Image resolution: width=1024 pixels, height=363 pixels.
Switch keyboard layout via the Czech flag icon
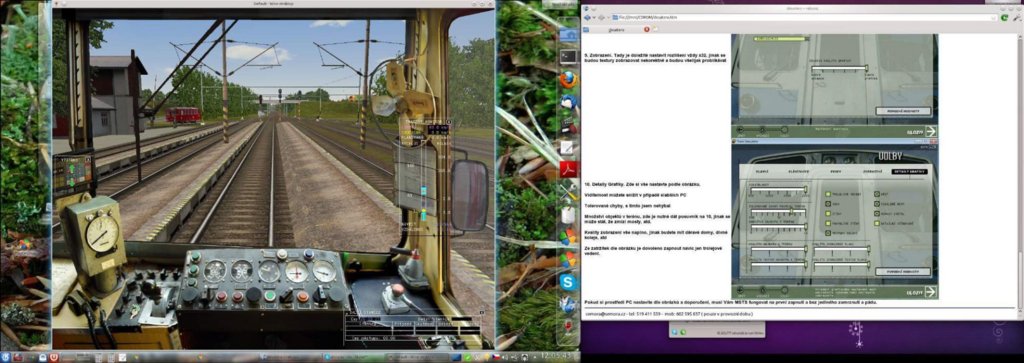(x=496, y=358)
